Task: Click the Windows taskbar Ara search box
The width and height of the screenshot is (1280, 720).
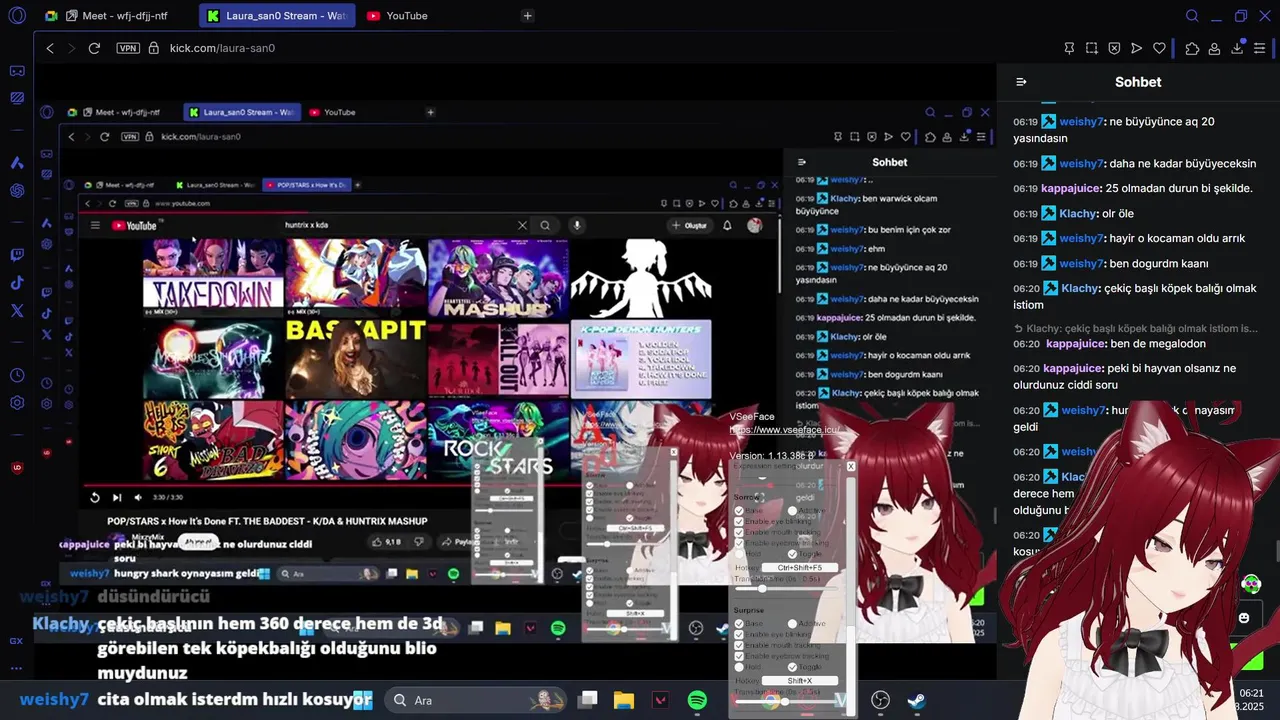Action: tap(476, 701)
